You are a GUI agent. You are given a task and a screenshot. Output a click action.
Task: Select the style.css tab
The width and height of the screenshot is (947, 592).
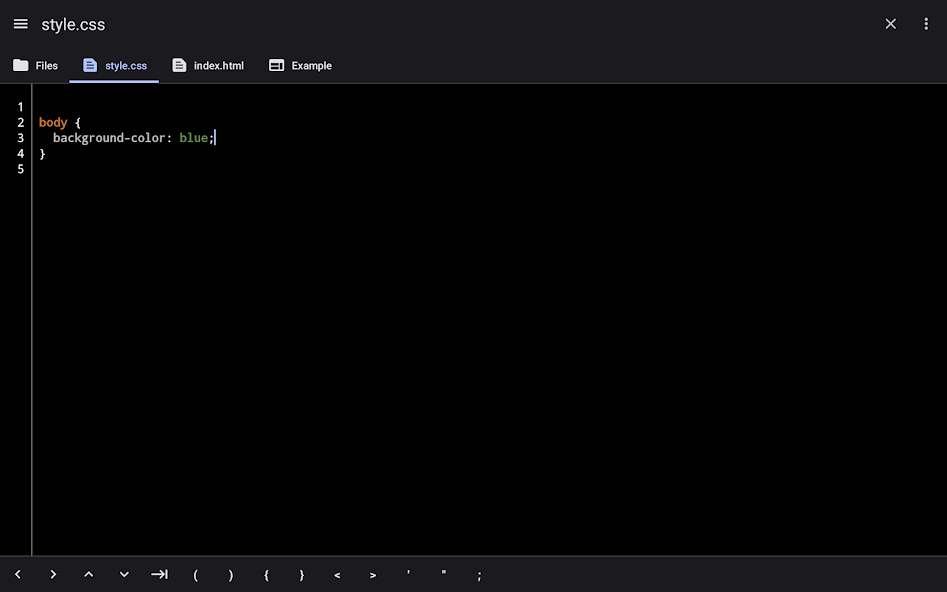[114, 65]
